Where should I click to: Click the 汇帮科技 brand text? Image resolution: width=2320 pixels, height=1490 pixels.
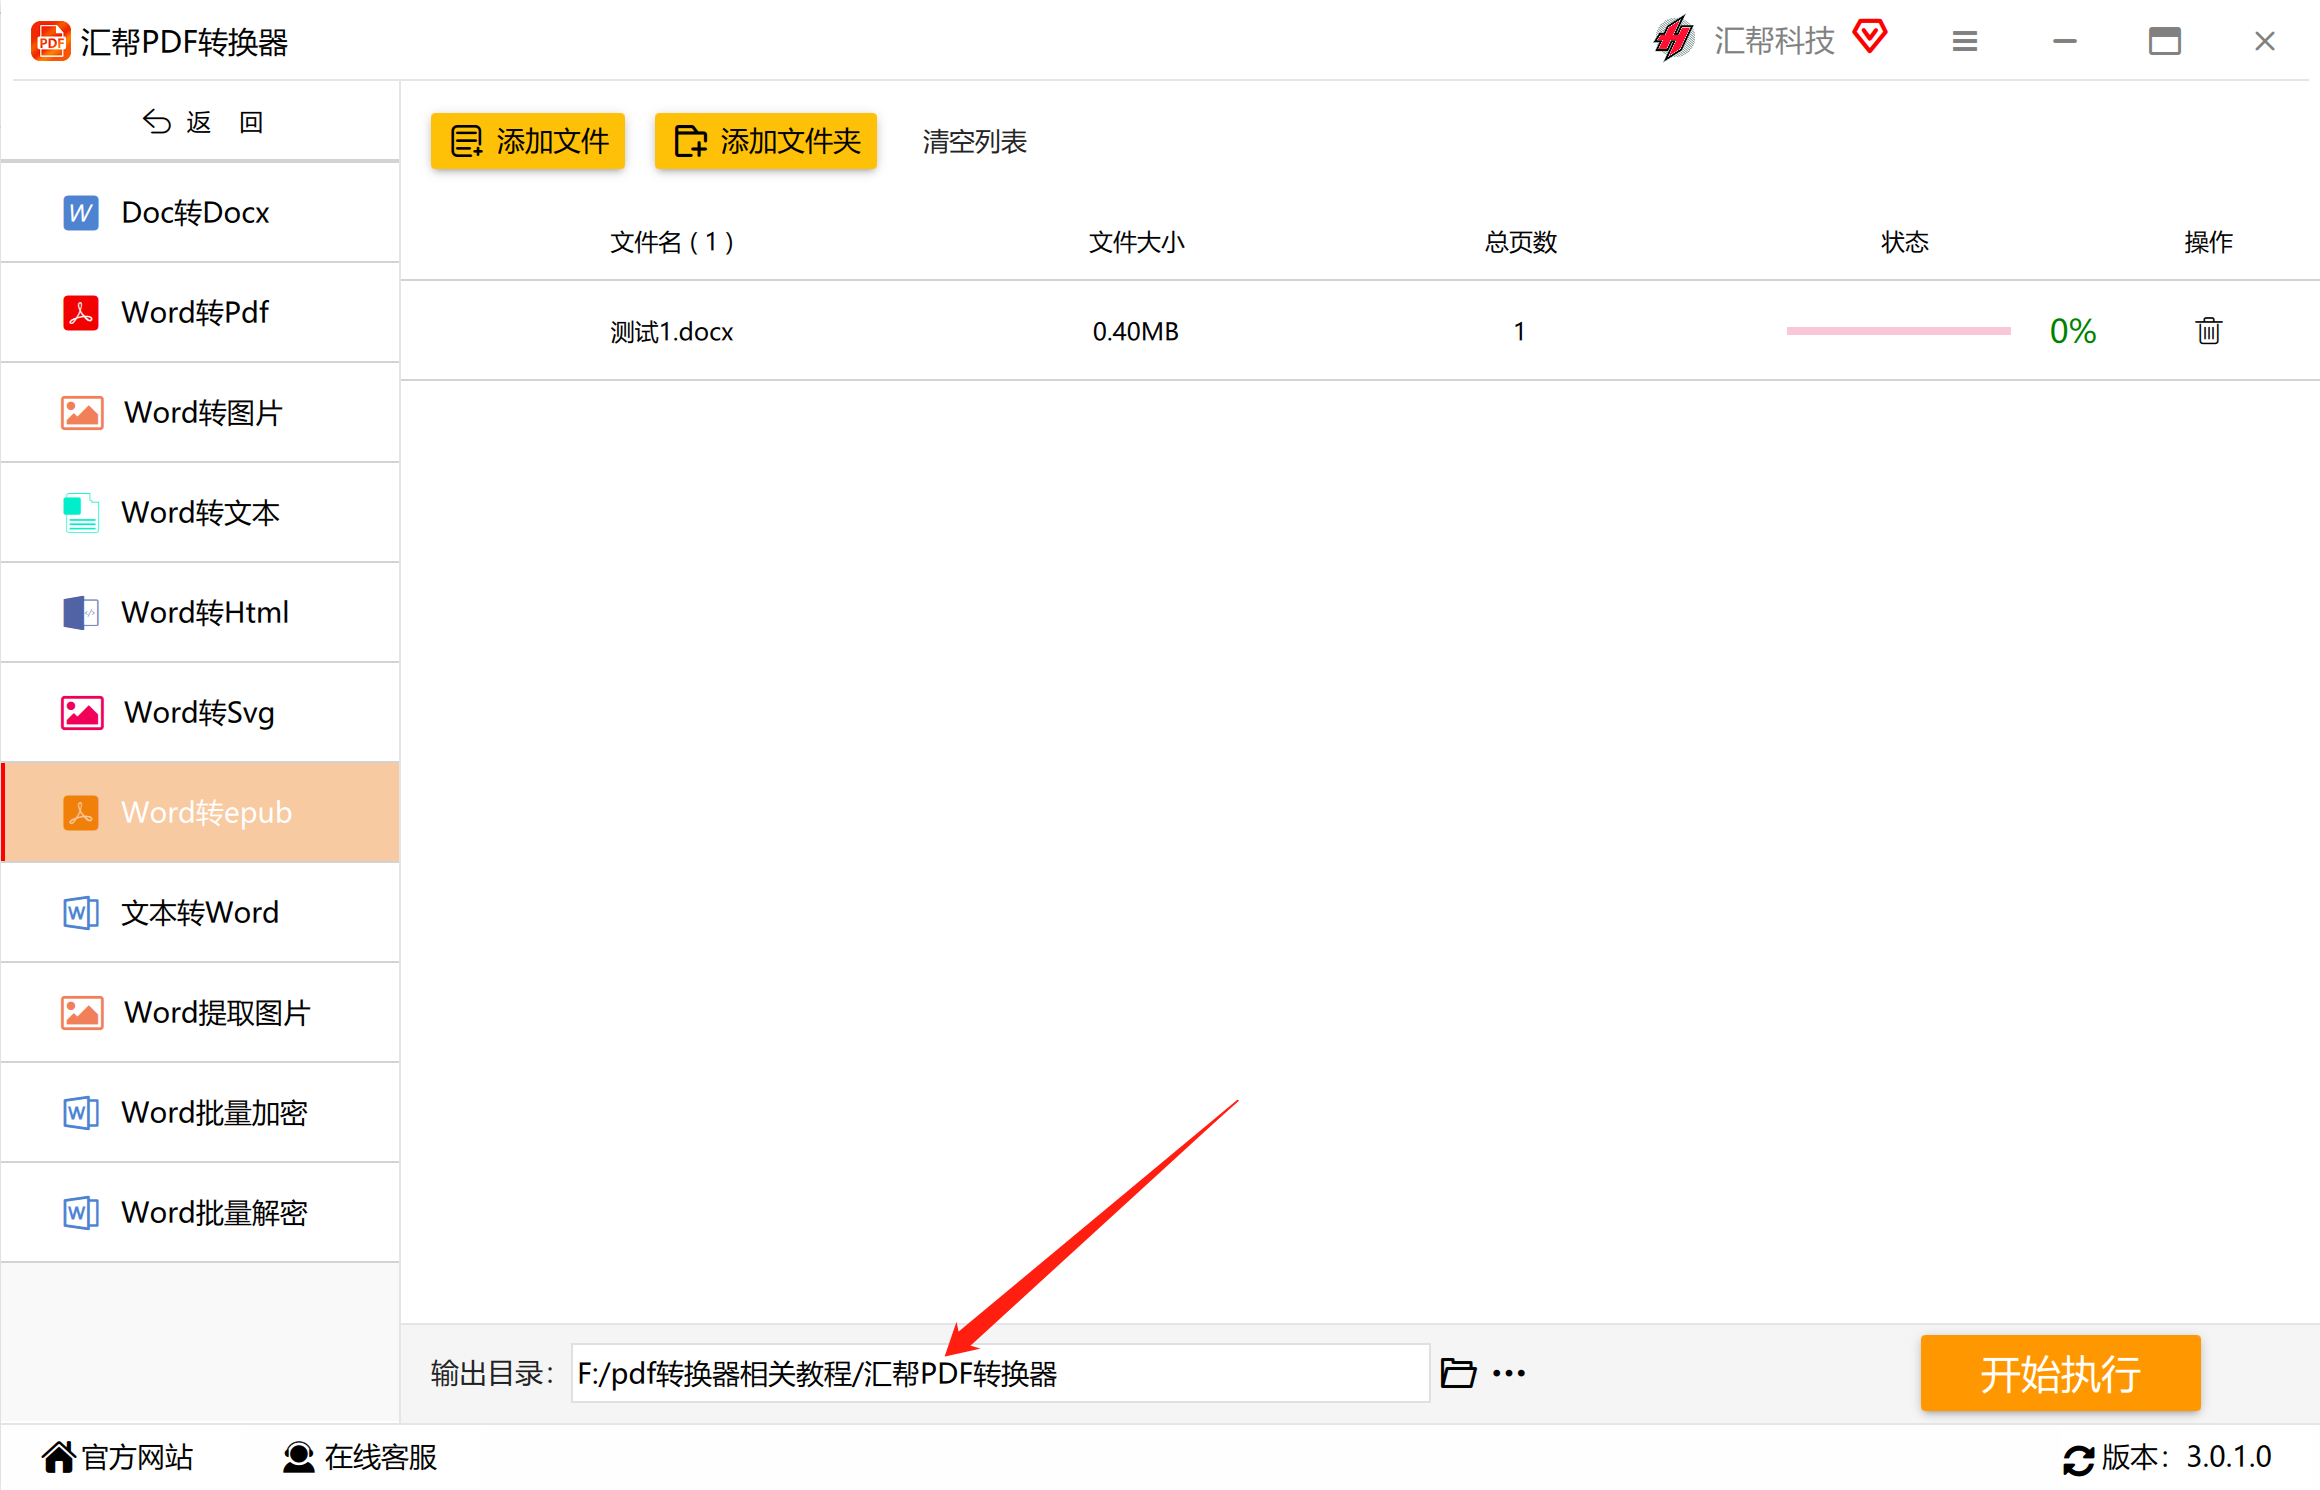pos(1775,41)
